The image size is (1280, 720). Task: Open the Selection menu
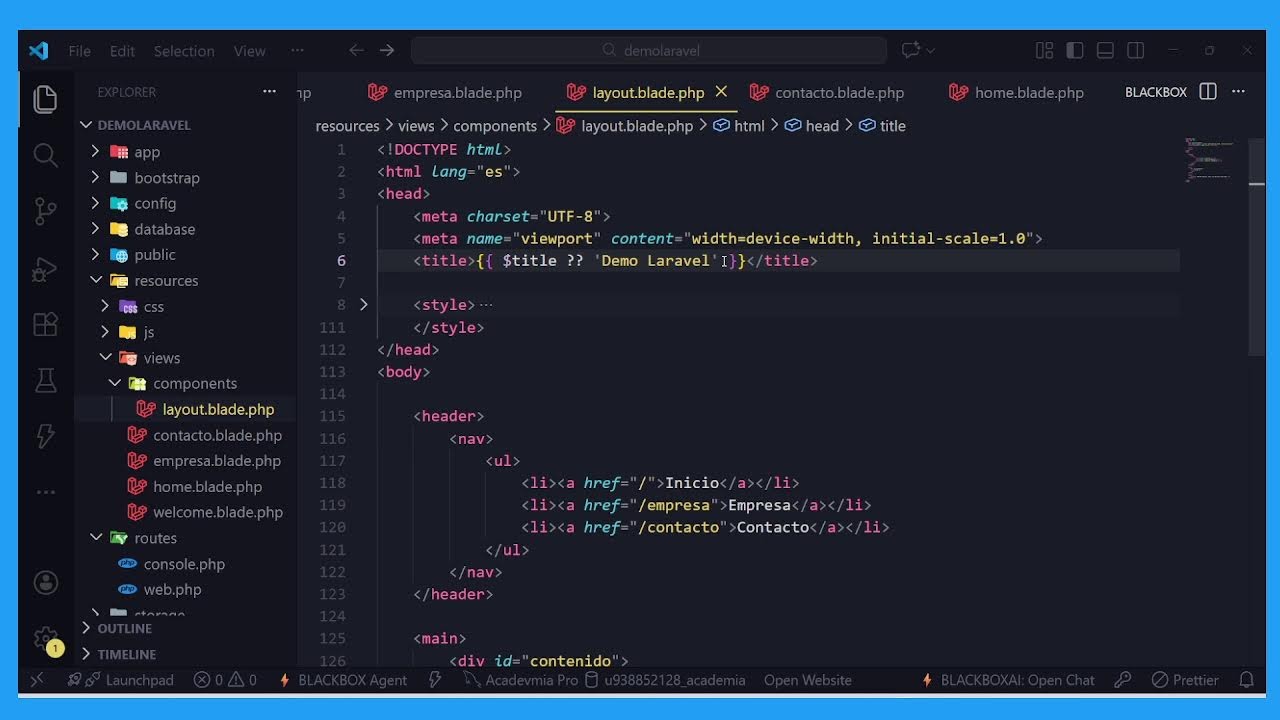click(184, 51)
